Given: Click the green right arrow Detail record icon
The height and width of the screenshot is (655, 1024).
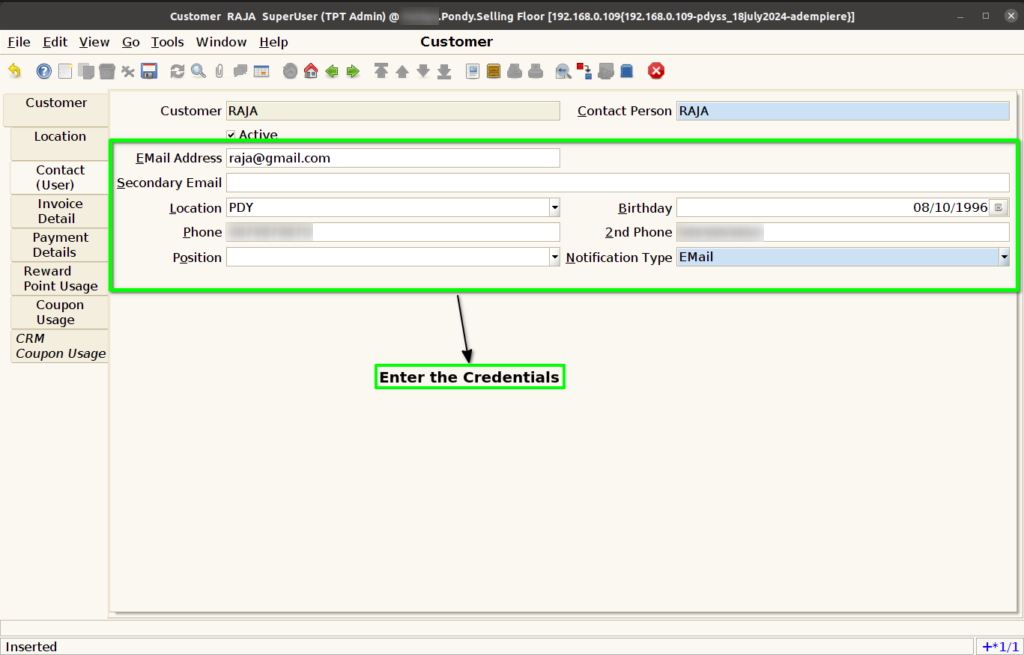Looking at the screenshot, I should point(353,71).
